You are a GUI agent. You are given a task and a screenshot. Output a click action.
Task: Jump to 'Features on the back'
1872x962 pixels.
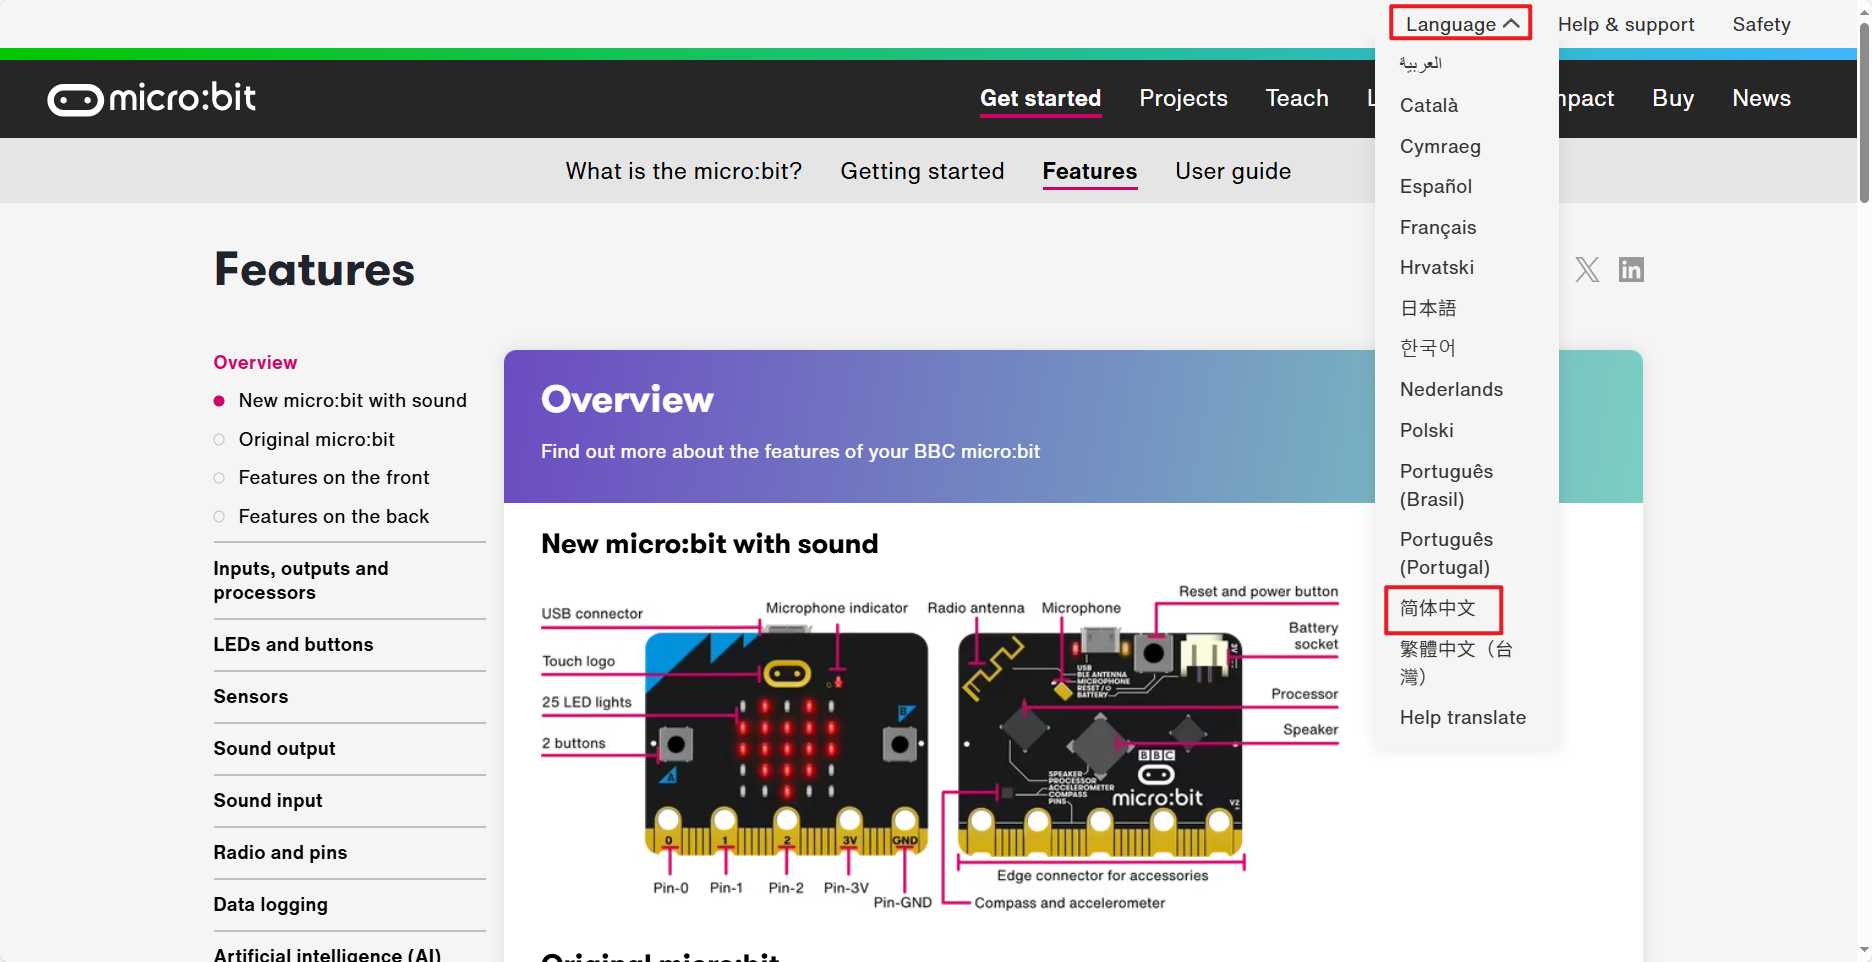click(333, 516)
